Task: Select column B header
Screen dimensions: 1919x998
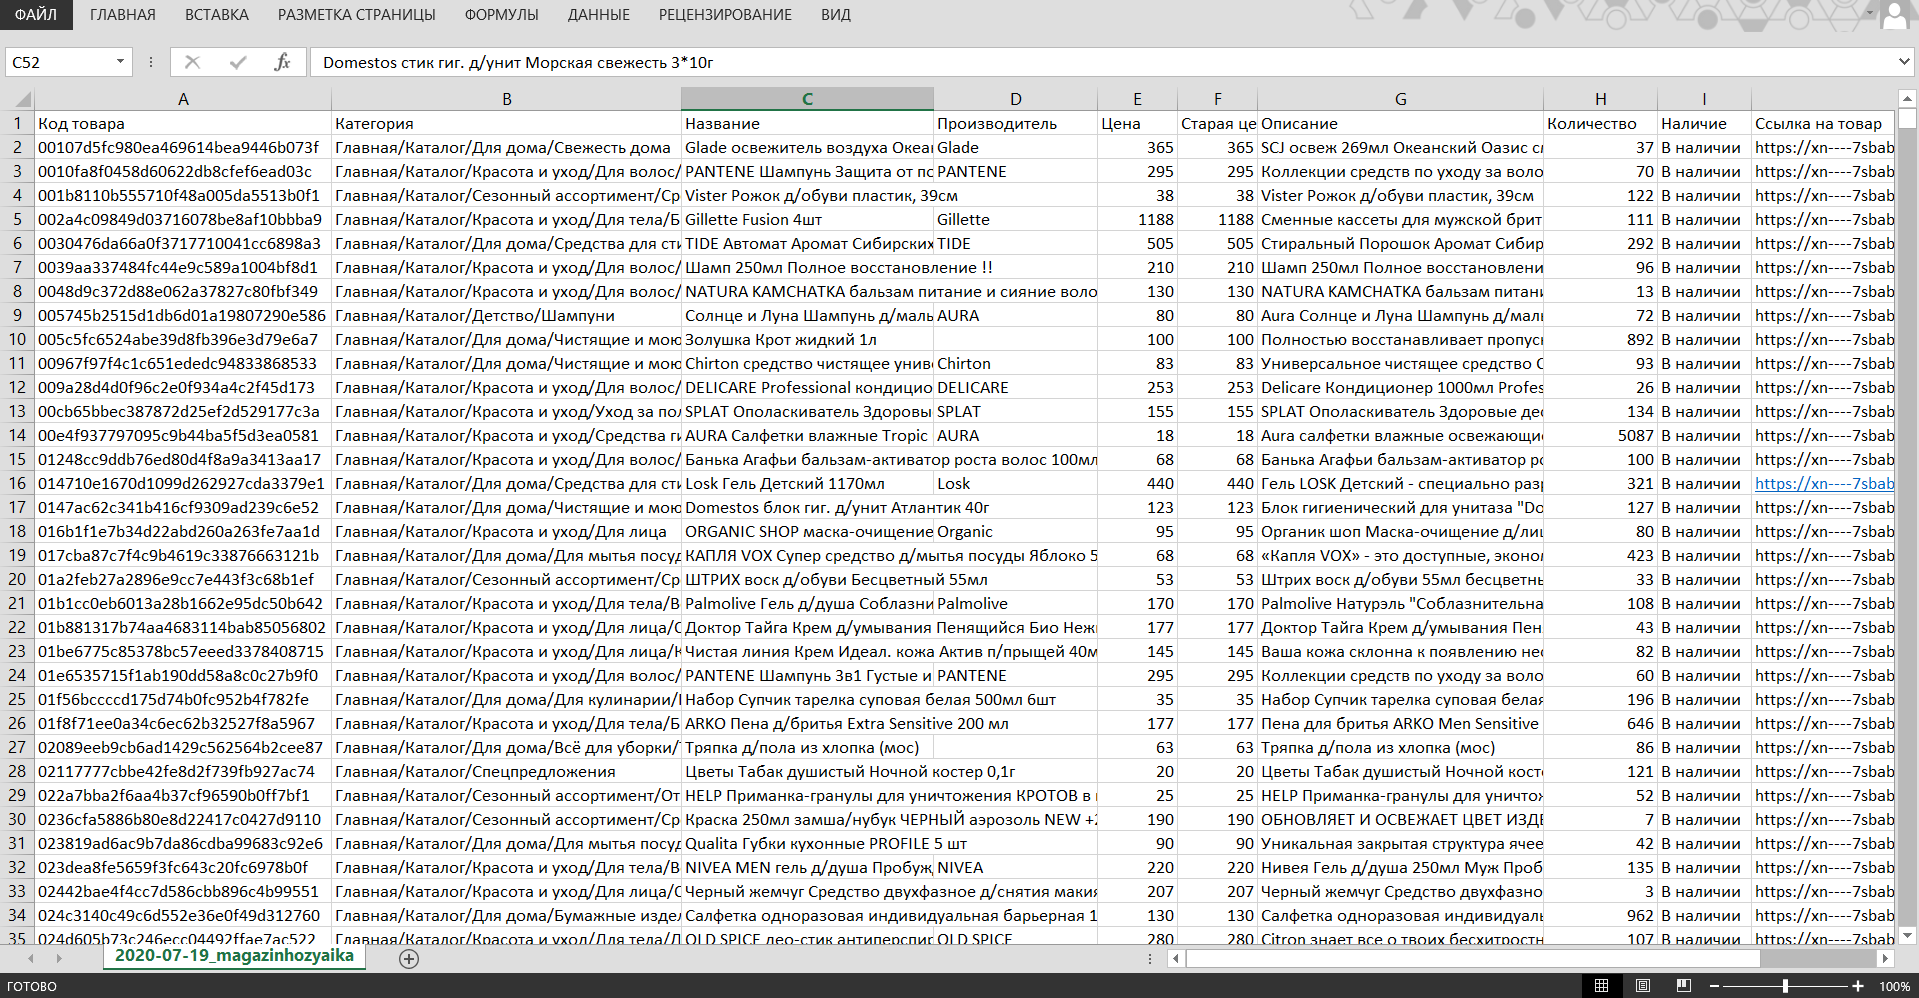Action: (507, 99)
